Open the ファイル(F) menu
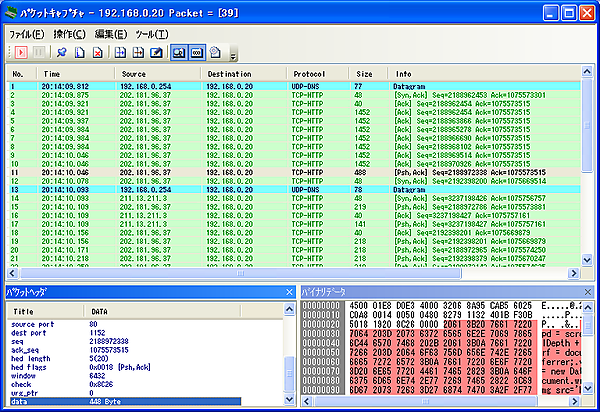The image size is (600, 412). [27, 33]
